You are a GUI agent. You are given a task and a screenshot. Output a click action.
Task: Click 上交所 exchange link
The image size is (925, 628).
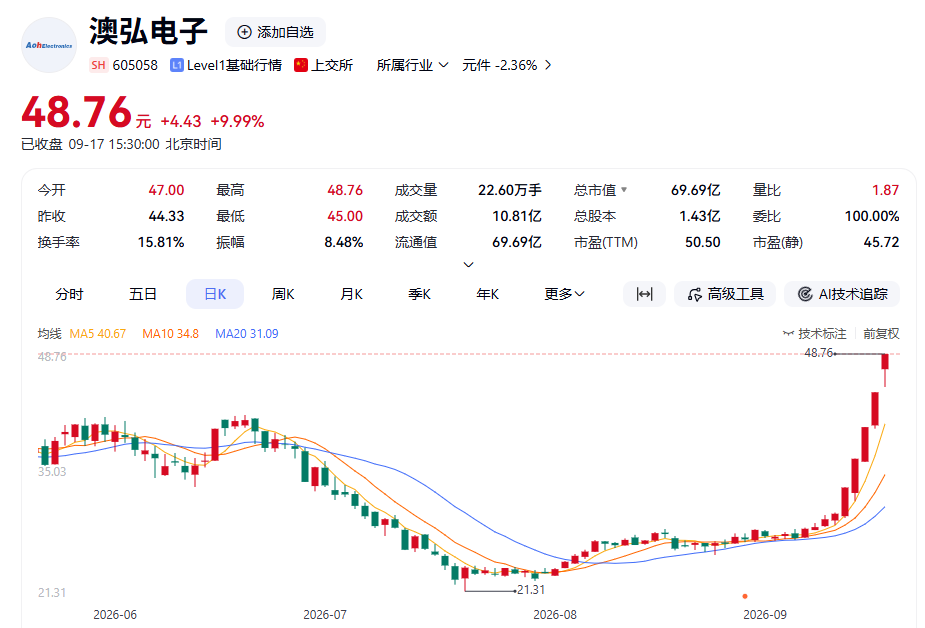[x=332, y=65]
